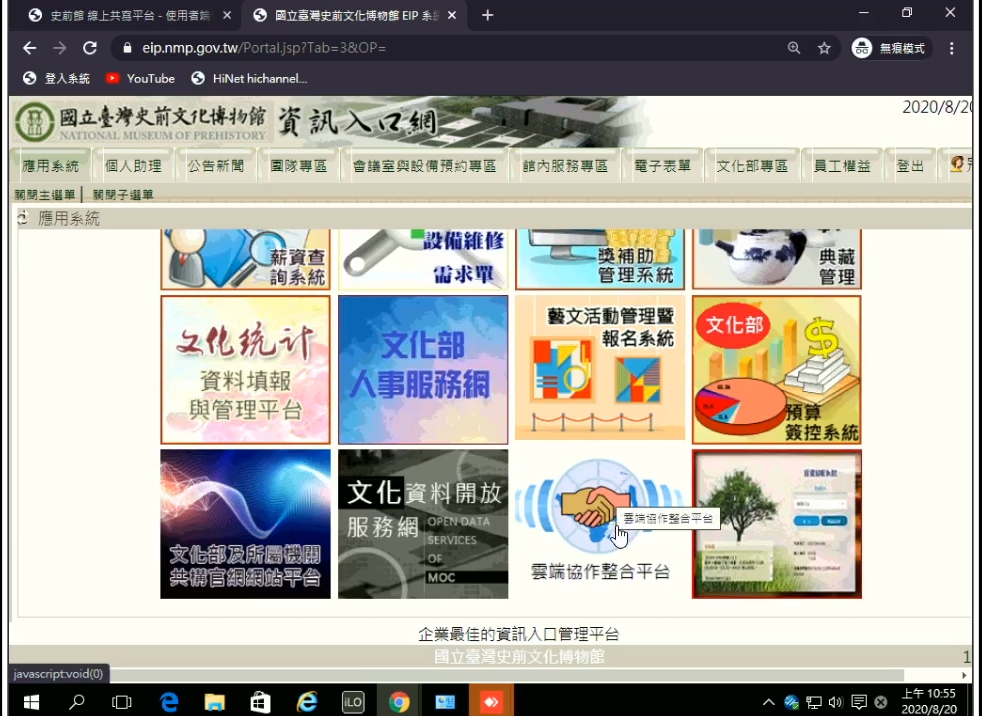Open the 文化資料開放服務網 tile
Screen dimensions: 982x716
click(423, 524)
